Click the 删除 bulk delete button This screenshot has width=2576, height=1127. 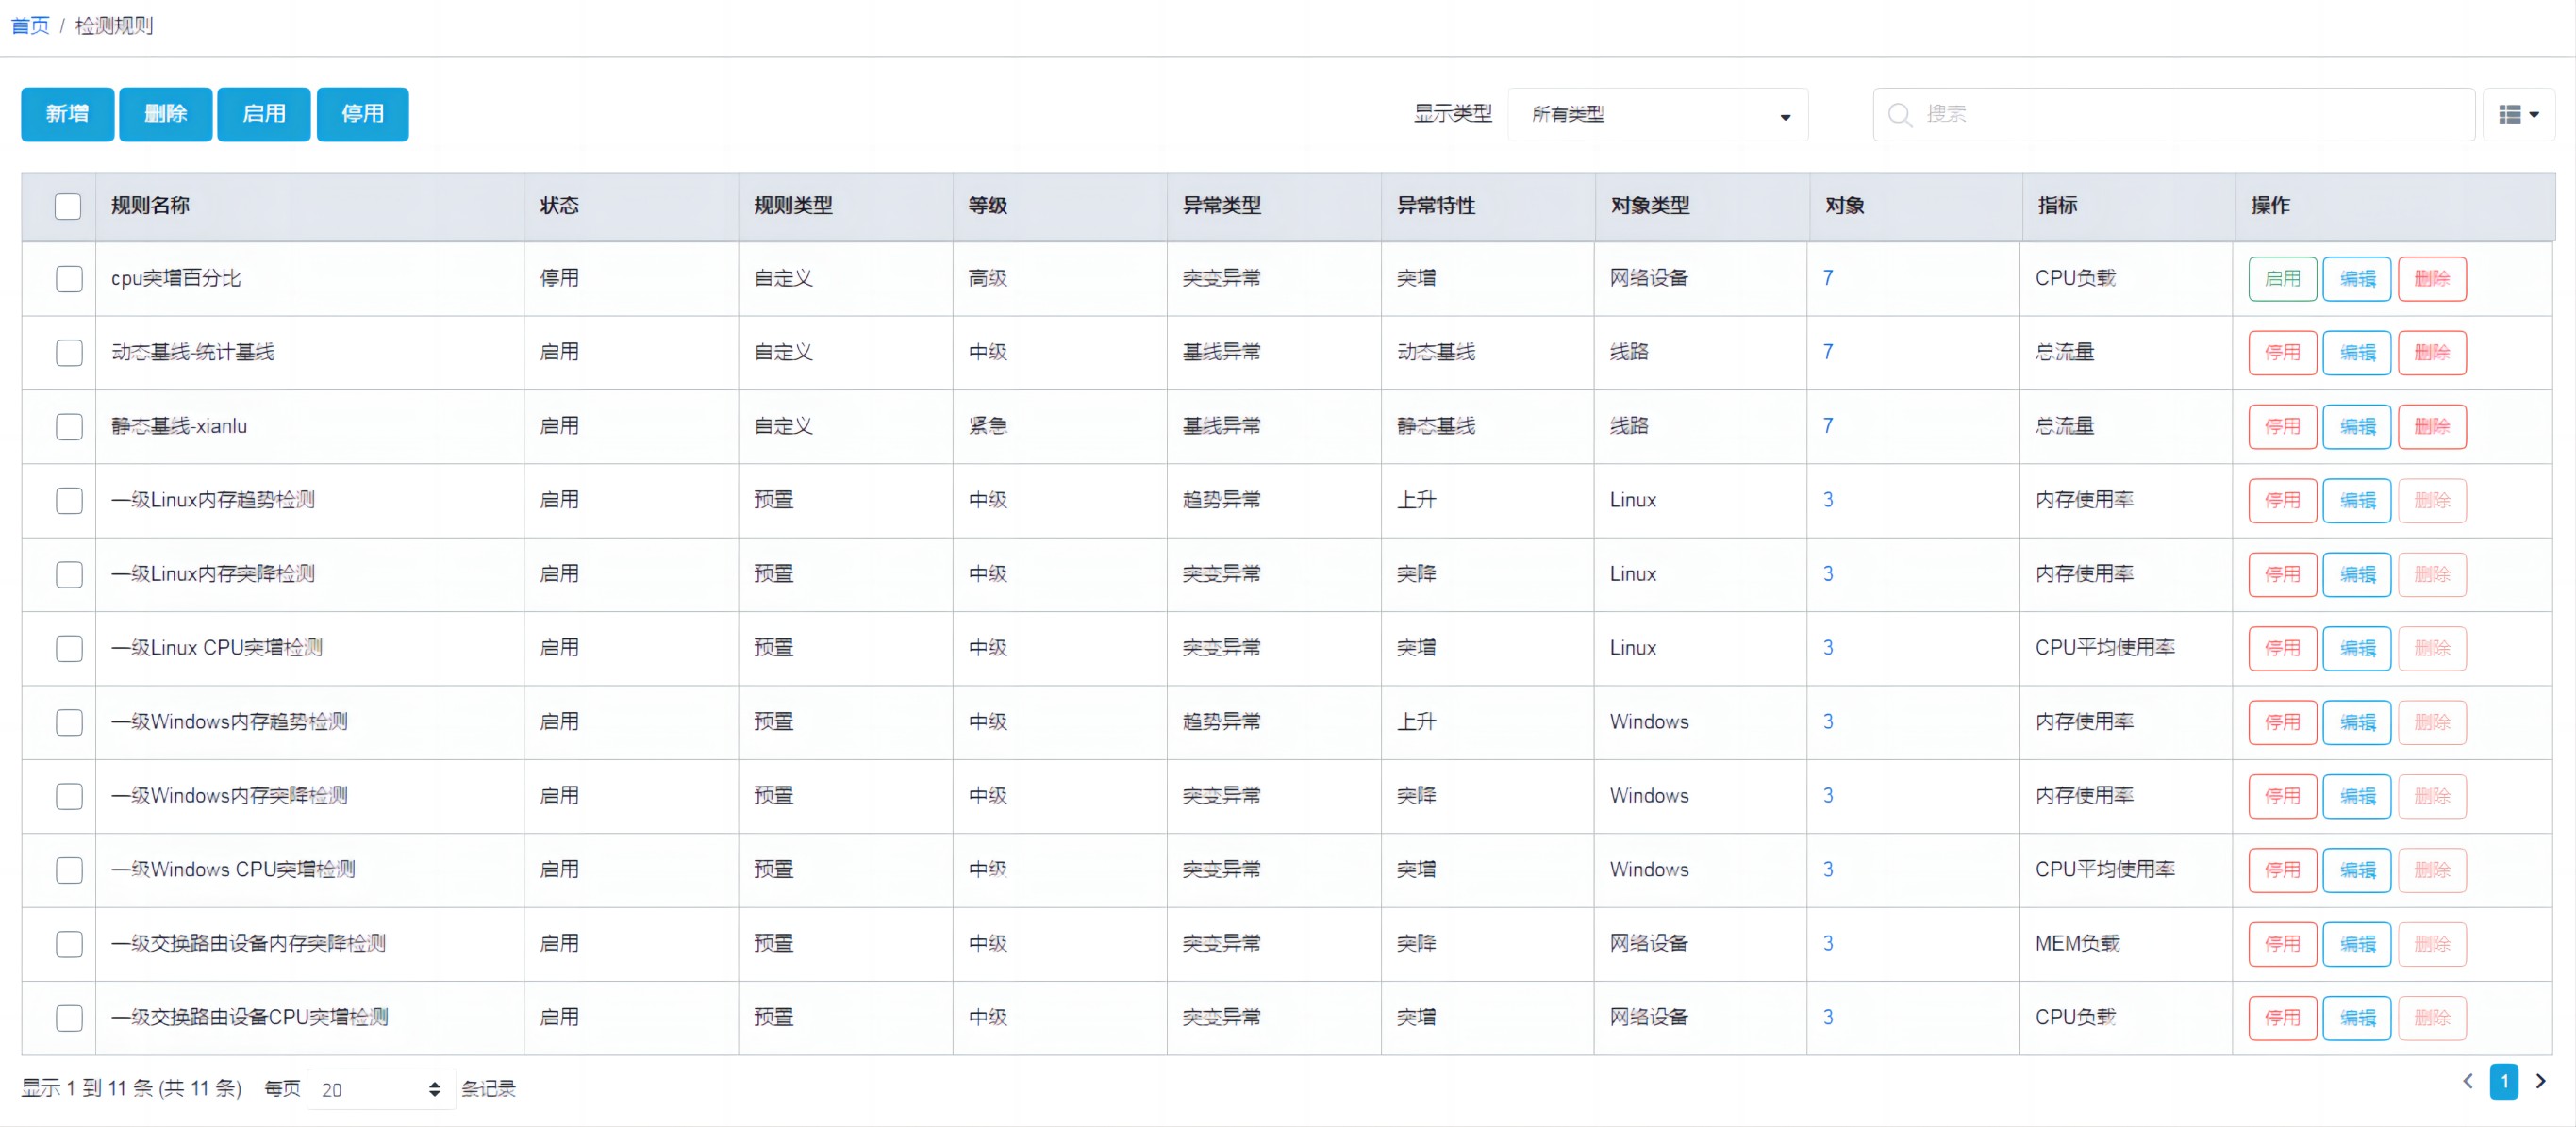click(x=165, y=114)
